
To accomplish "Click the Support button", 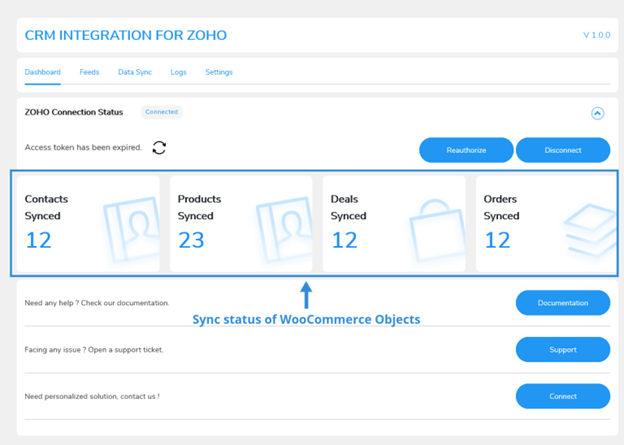I will (563, 349).
